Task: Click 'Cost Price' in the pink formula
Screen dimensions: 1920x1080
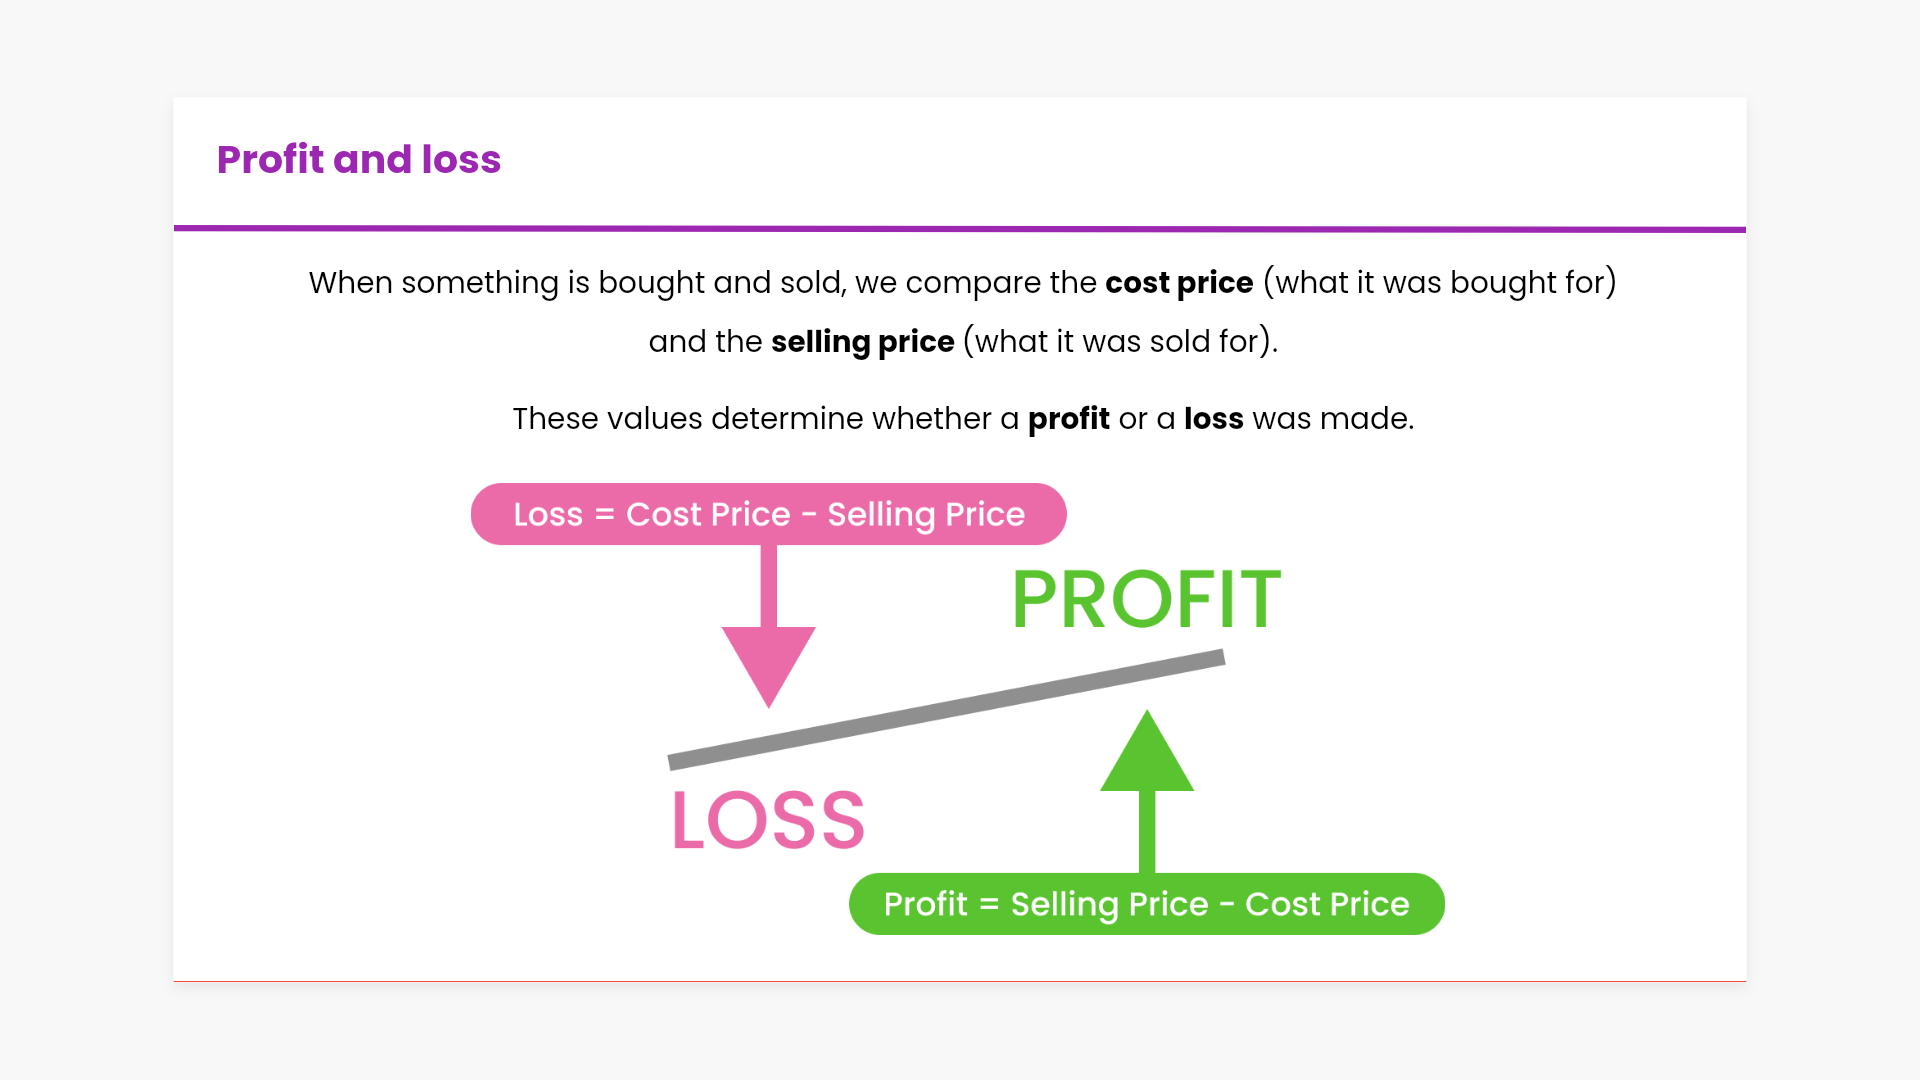Action: click(x=707, y=514)
